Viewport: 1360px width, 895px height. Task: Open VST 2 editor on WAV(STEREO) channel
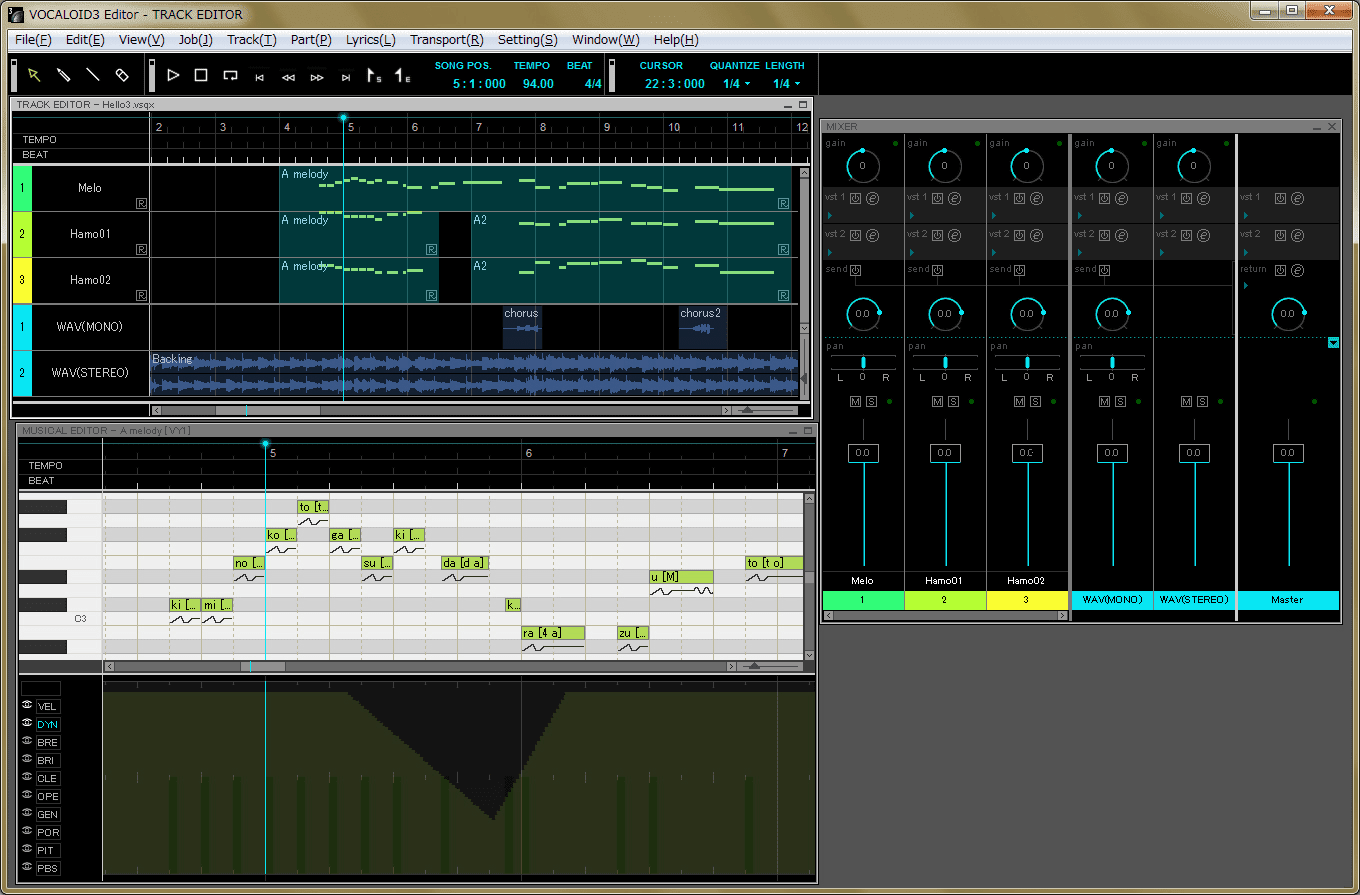coord(1203,234)
